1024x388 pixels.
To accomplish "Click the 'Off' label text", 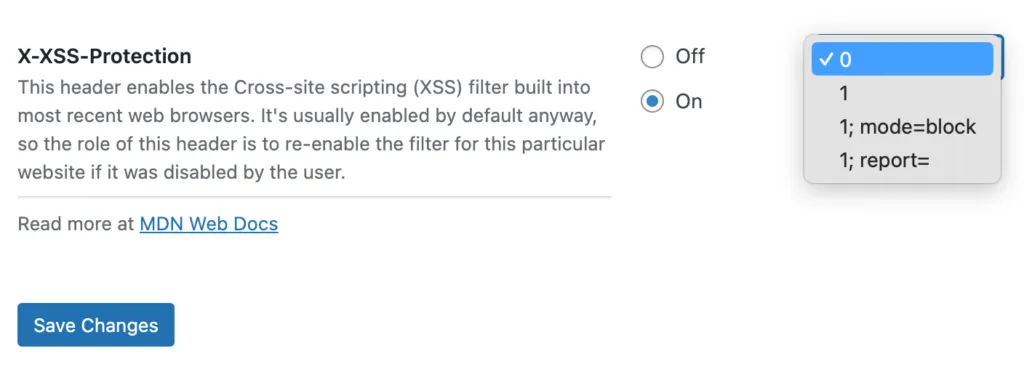I will point(690,57).
